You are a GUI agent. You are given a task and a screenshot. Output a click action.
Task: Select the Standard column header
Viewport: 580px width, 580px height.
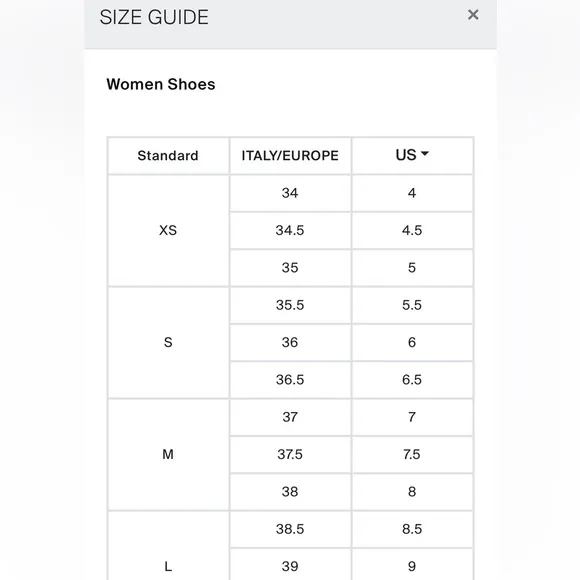(x=168, y=156)
